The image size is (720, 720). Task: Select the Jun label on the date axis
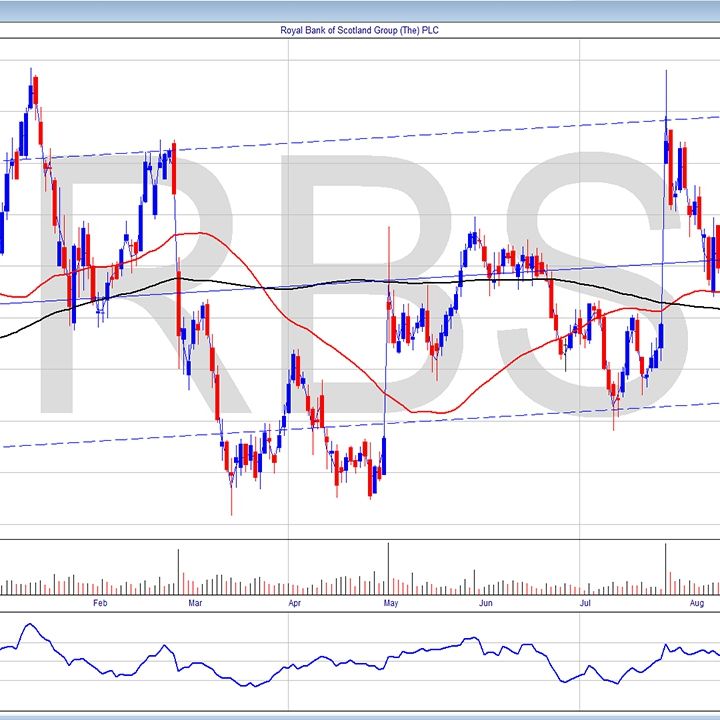[486, 604]
